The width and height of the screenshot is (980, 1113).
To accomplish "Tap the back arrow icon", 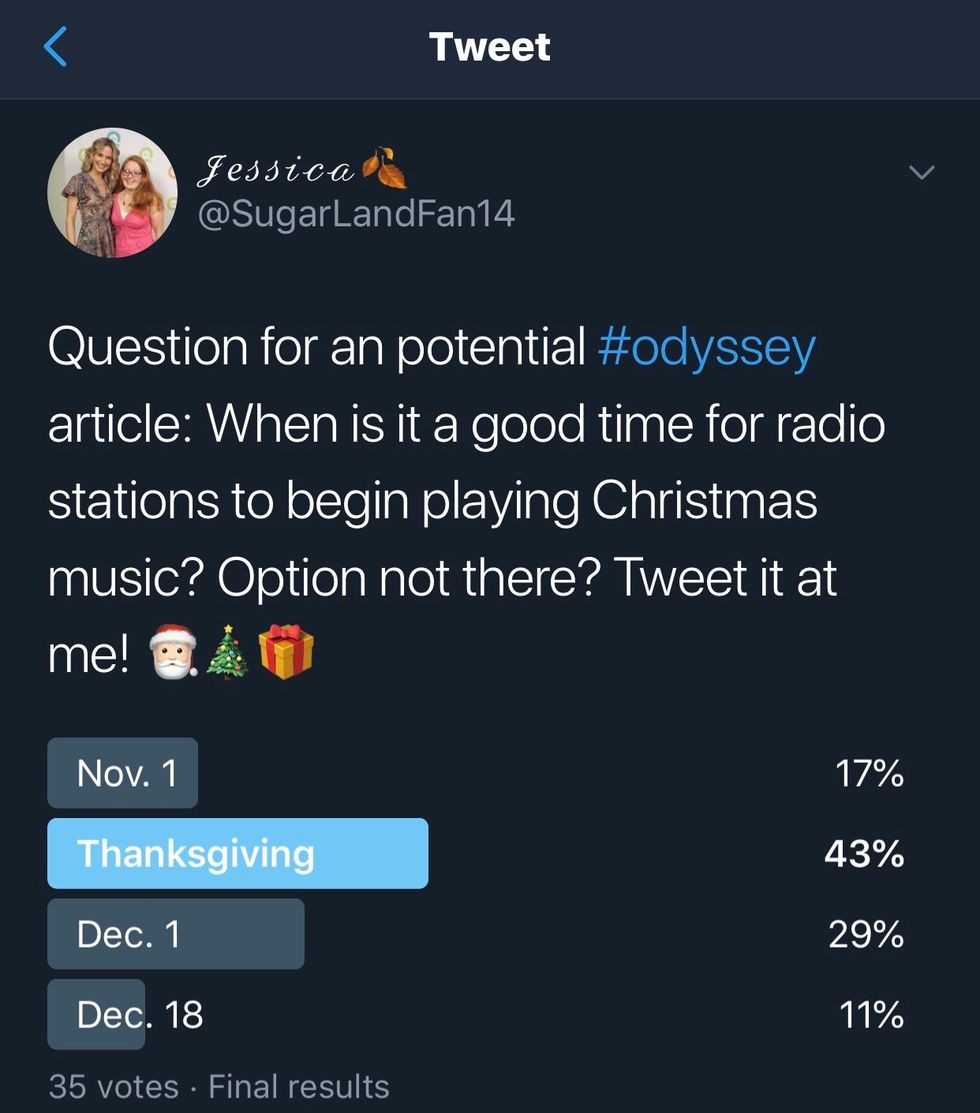I will pyautogui.click(x=56, y=47).
